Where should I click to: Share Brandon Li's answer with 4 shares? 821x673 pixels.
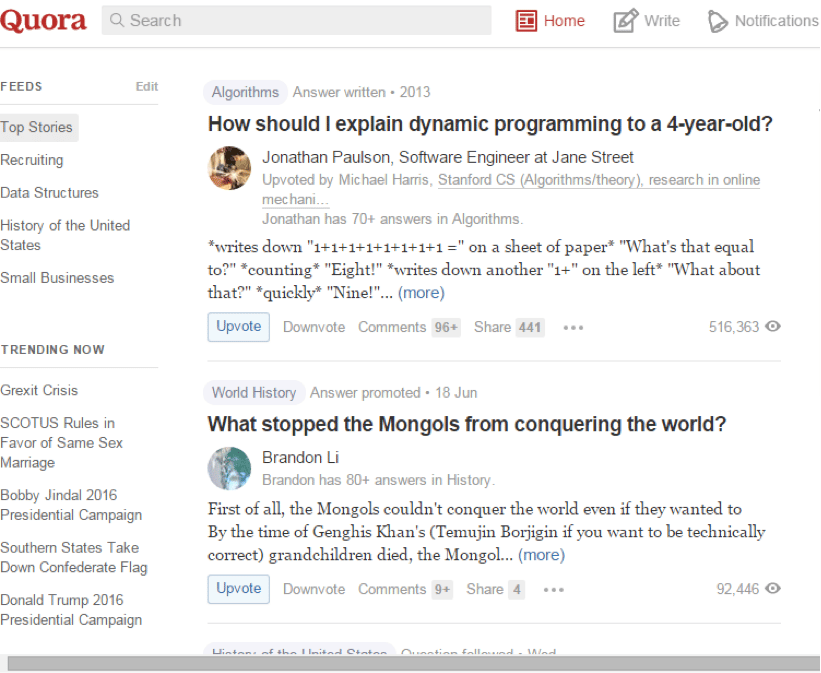pos(495,589)
